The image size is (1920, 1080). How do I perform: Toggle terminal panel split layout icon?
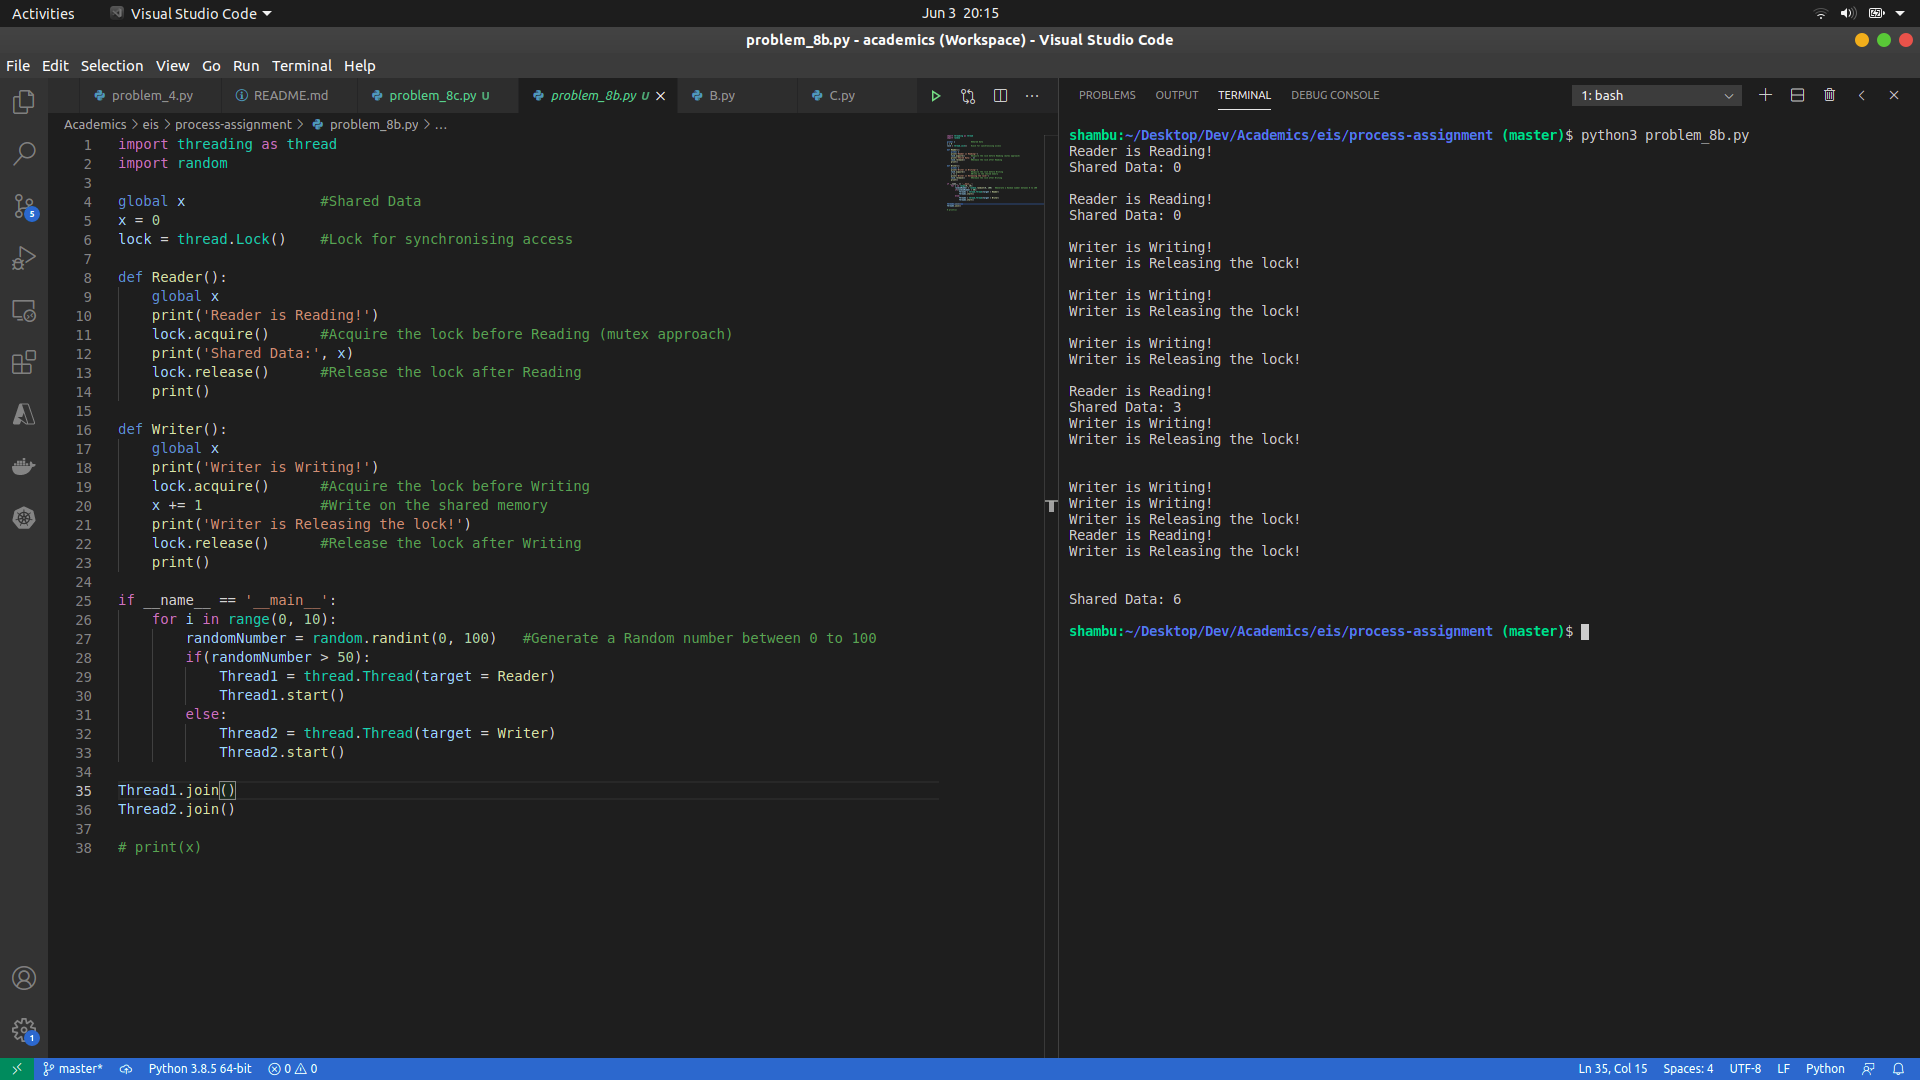[1797, 95]
